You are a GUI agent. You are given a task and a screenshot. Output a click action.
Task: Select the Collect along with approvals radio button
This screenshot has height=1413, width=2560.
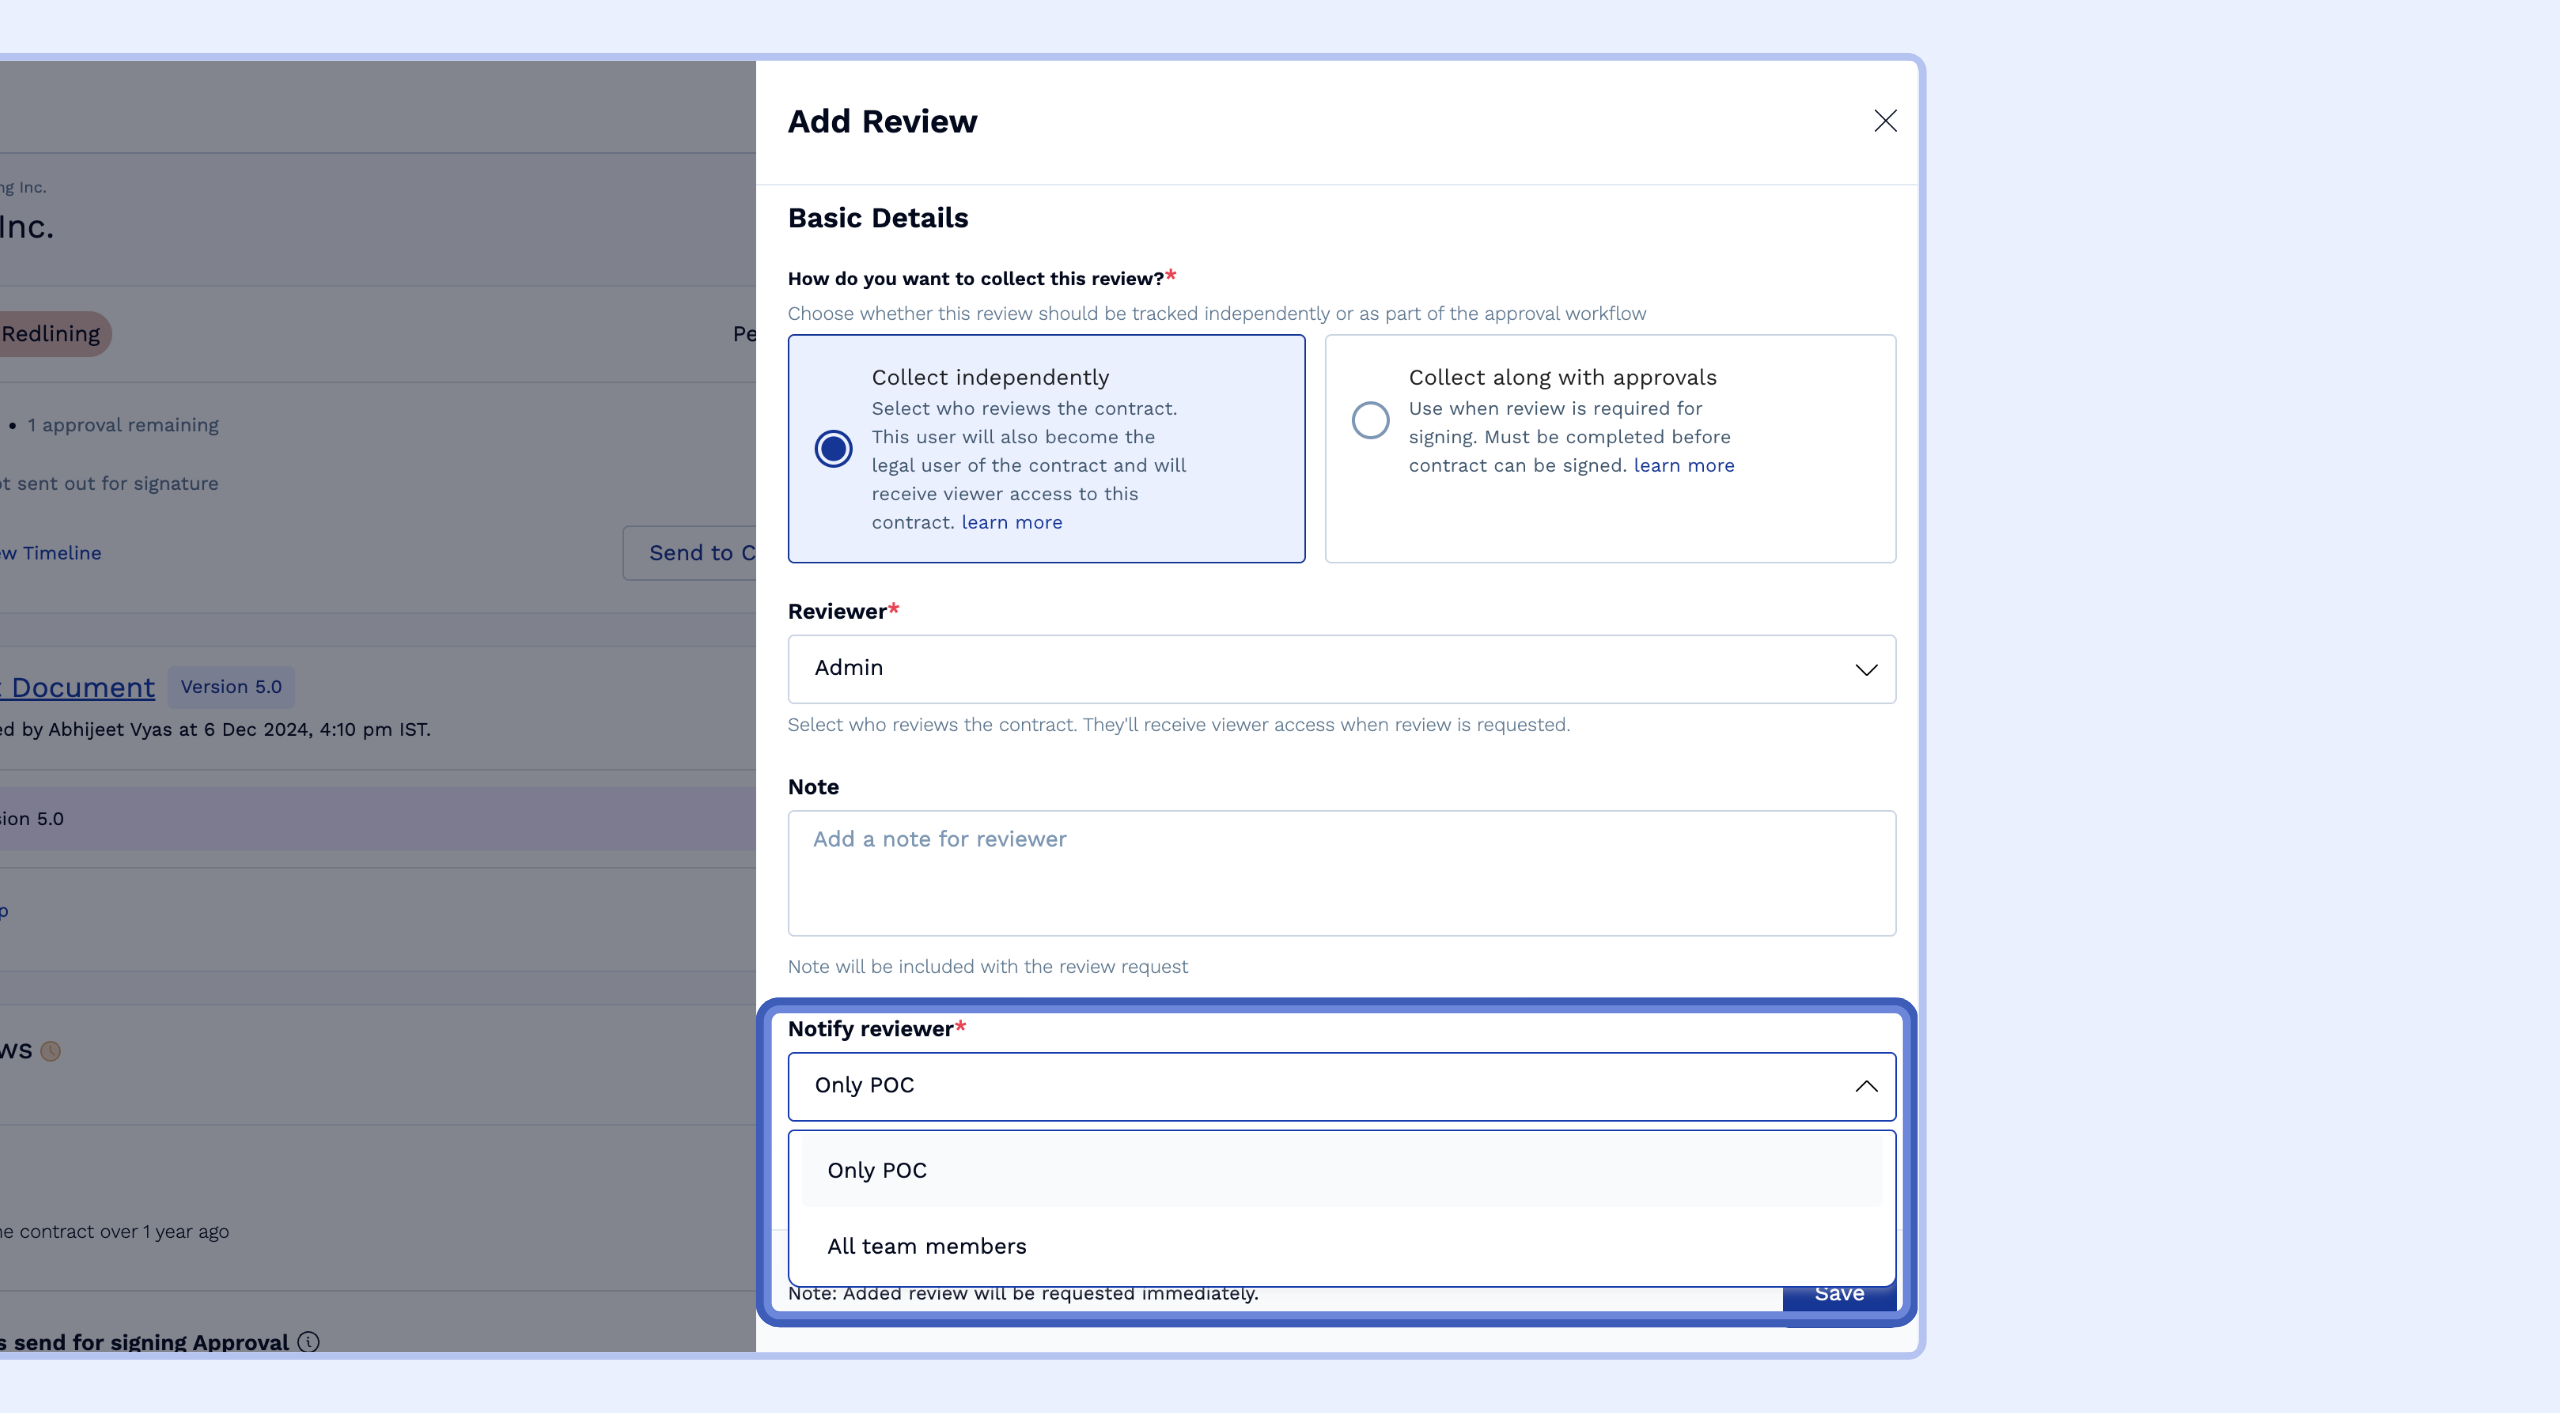click(1369, 420)
